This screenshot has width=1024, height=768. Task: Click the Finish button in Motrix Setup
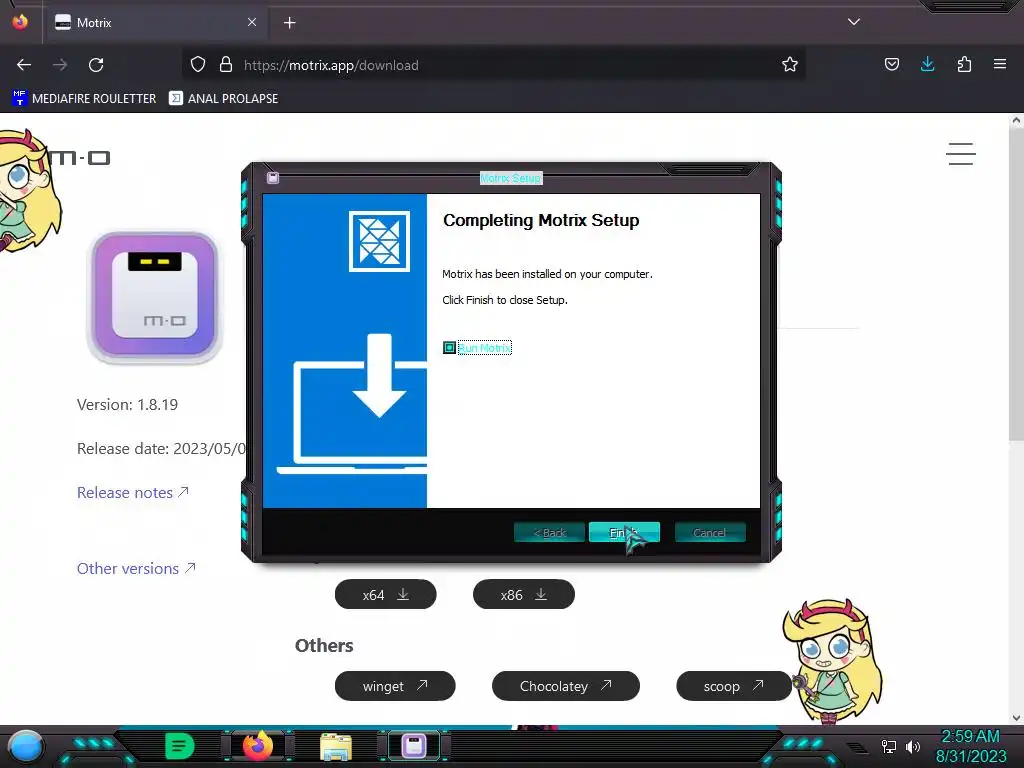624,532
